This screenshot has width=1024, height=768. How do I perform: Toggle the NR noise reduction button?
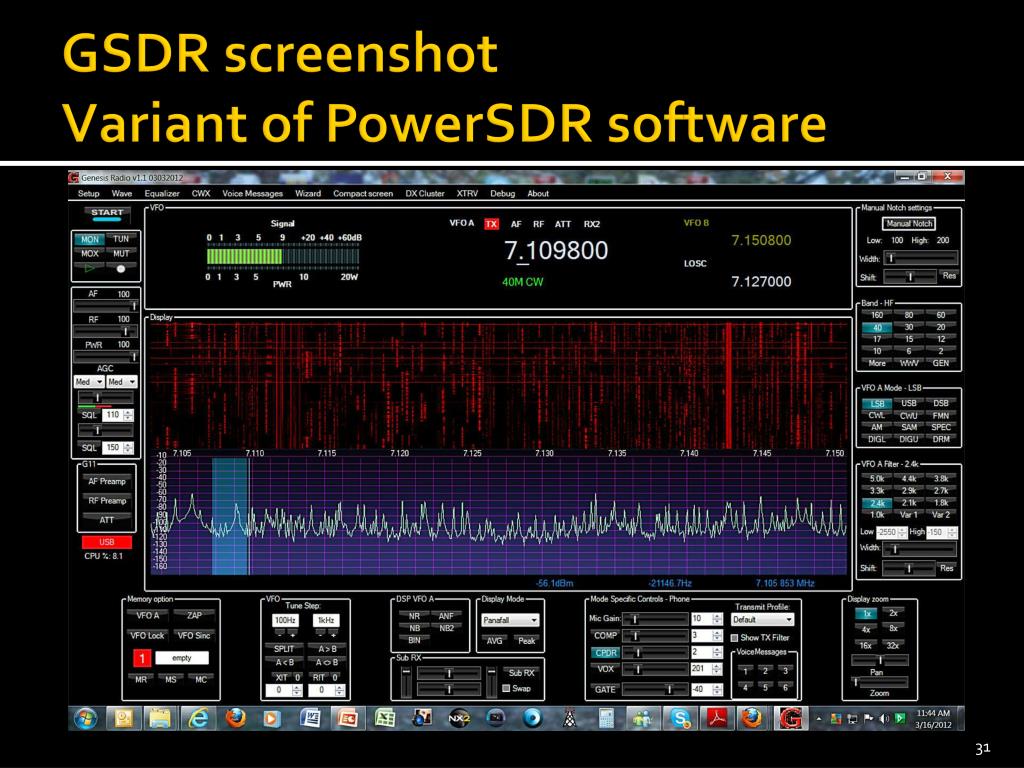(x=414, y=616)
